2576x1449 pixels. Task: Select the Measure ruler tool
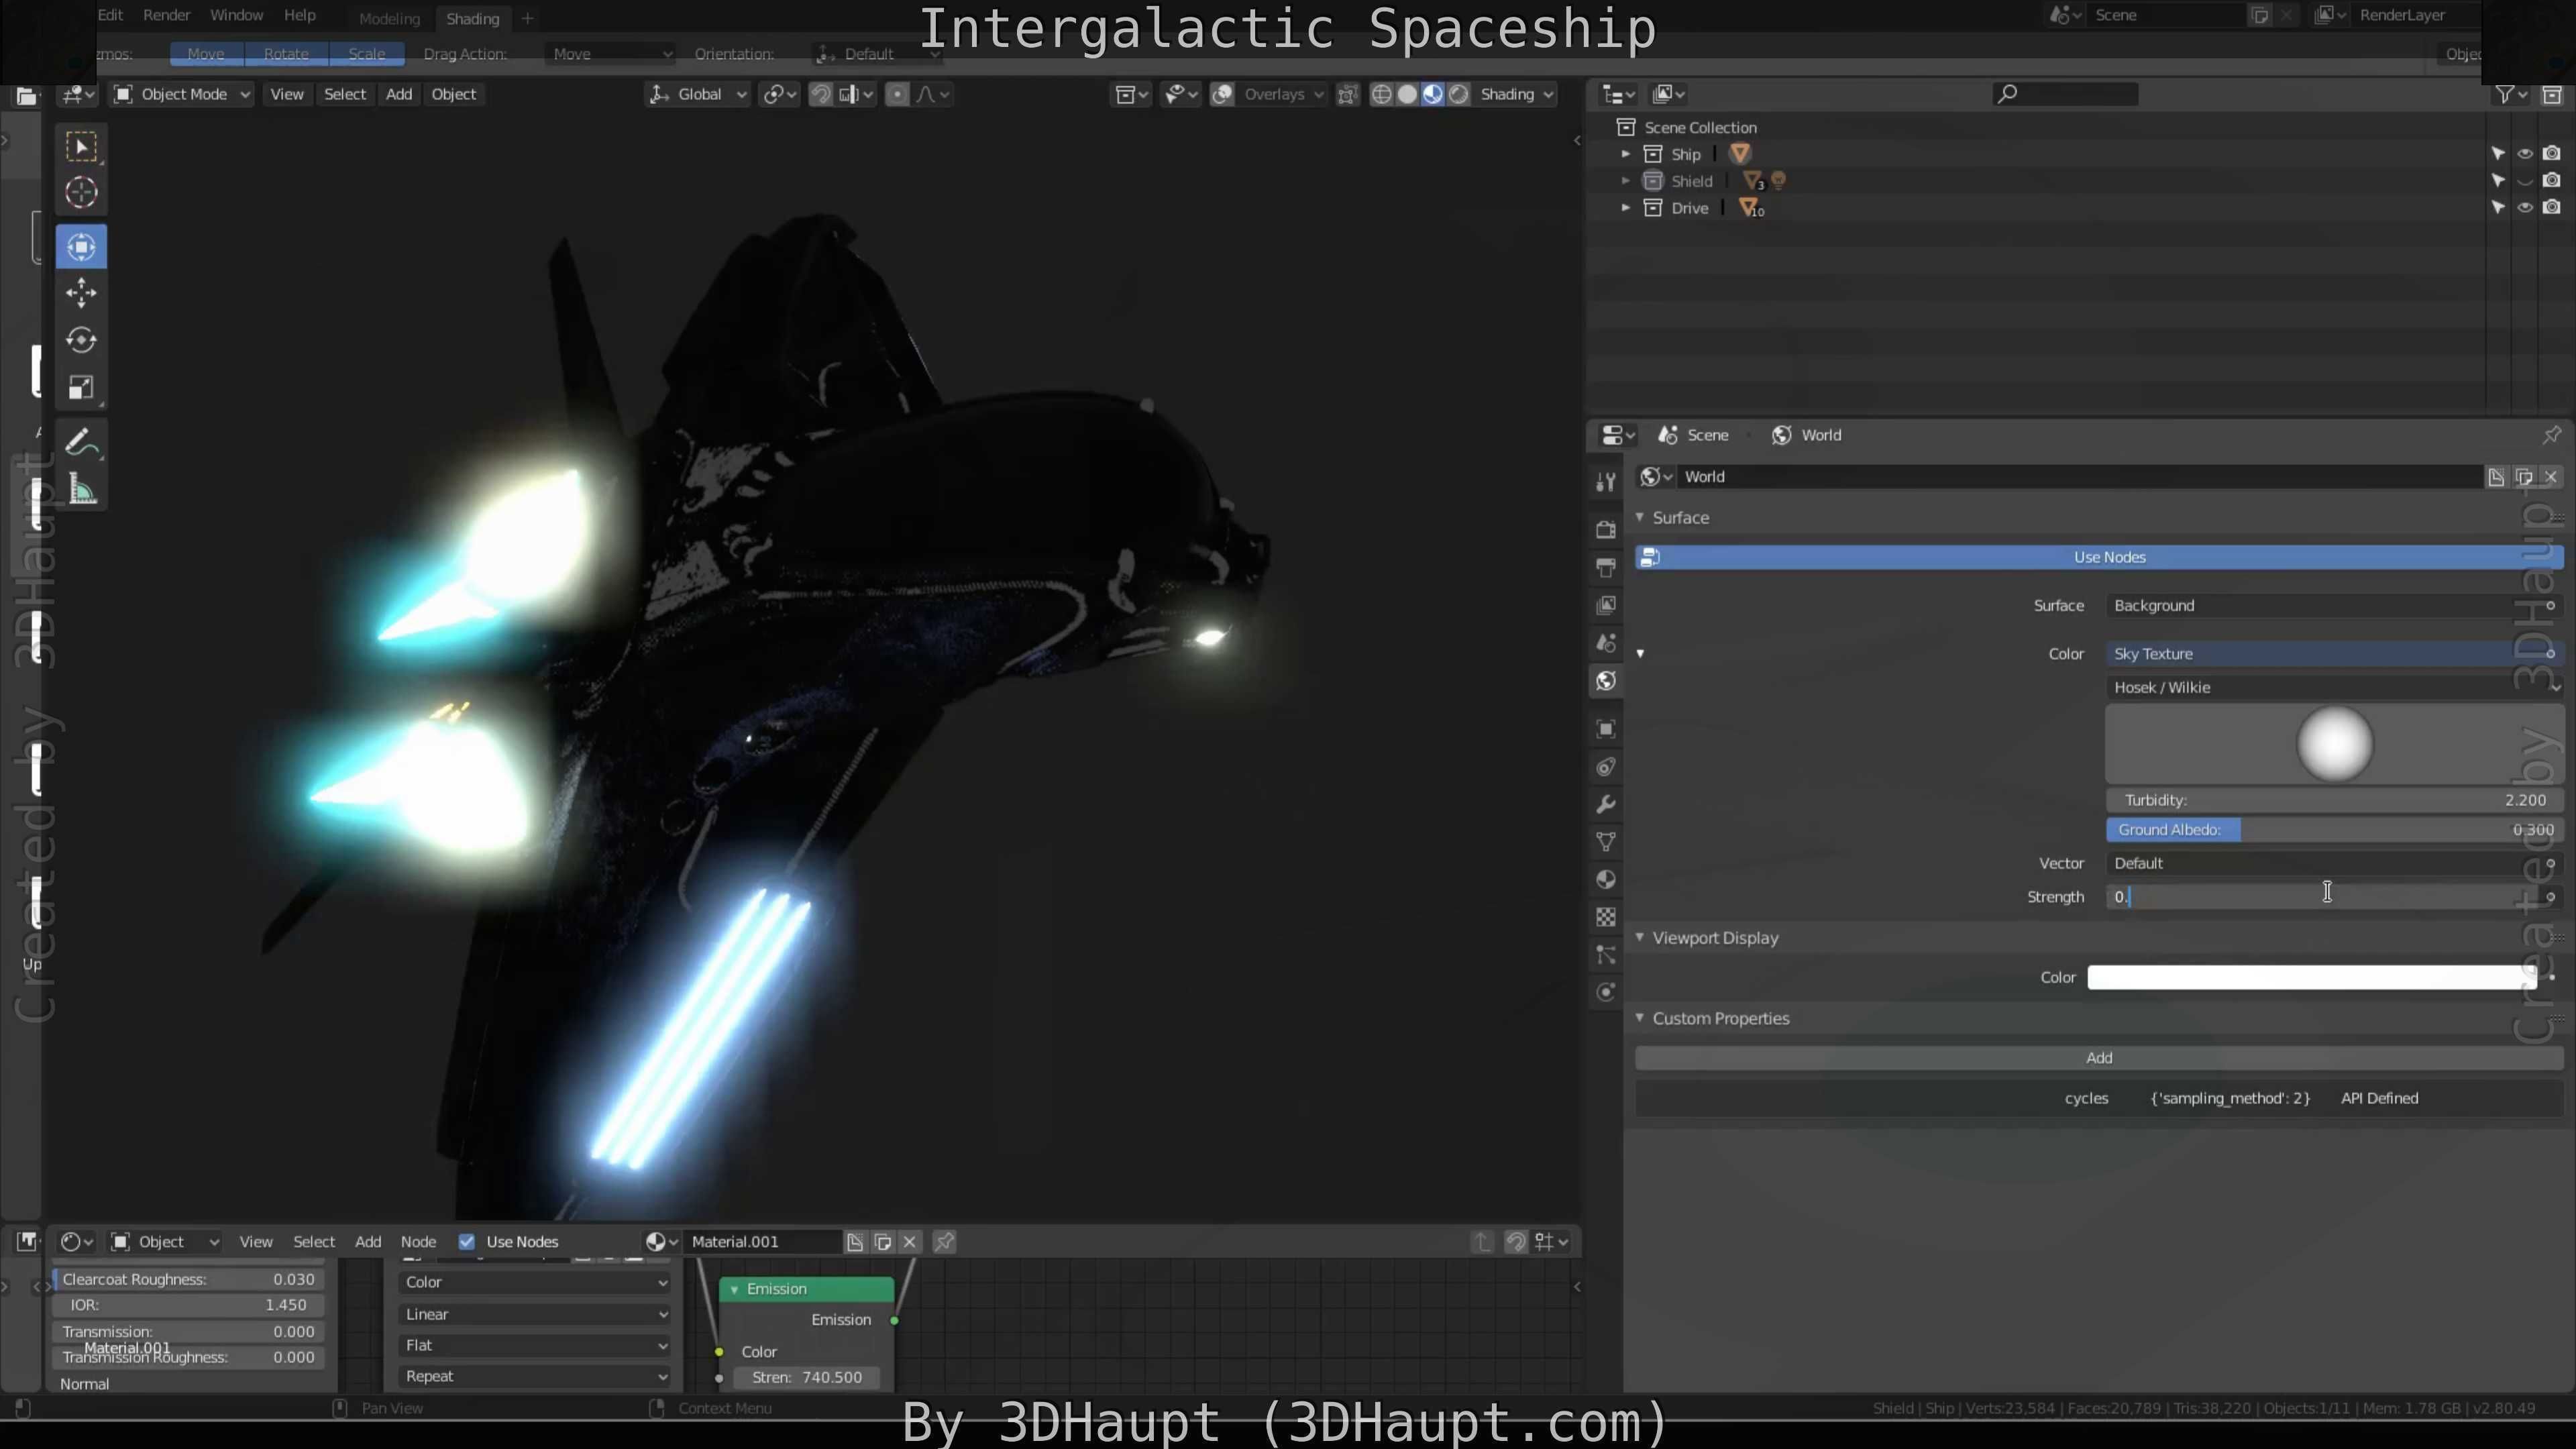(x=81, y=490)
